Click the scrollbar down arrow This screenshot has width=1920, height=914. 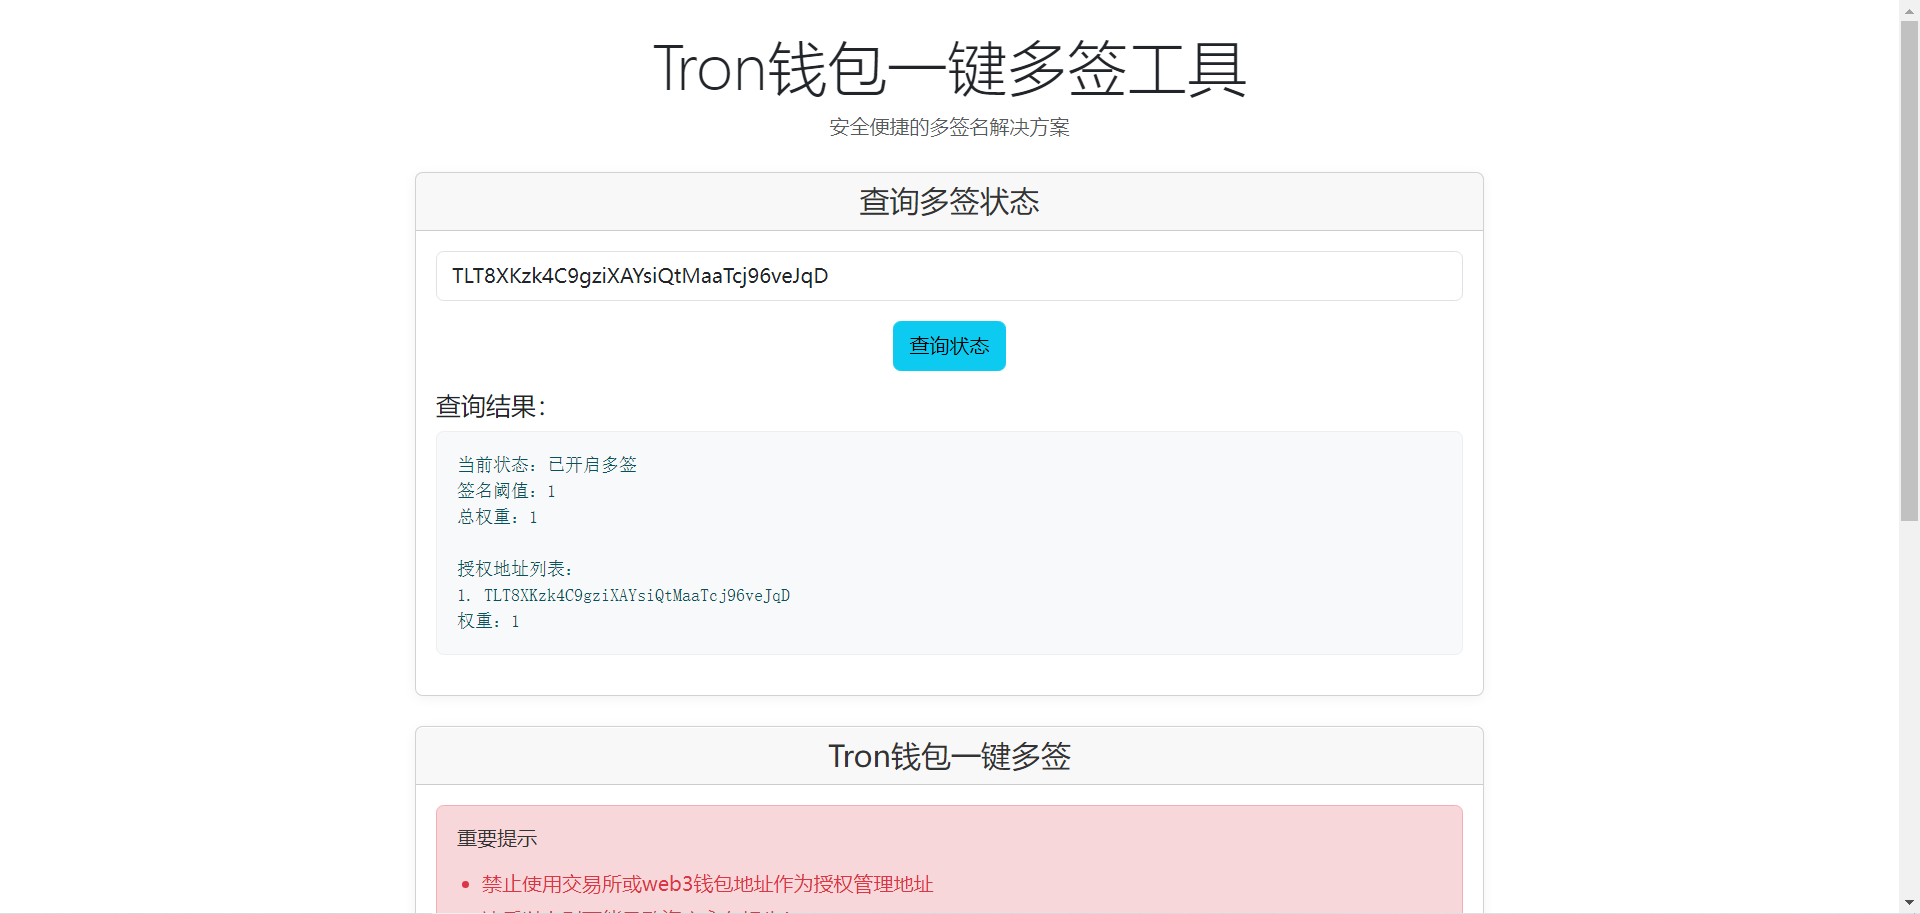[x=1909, y=903]
